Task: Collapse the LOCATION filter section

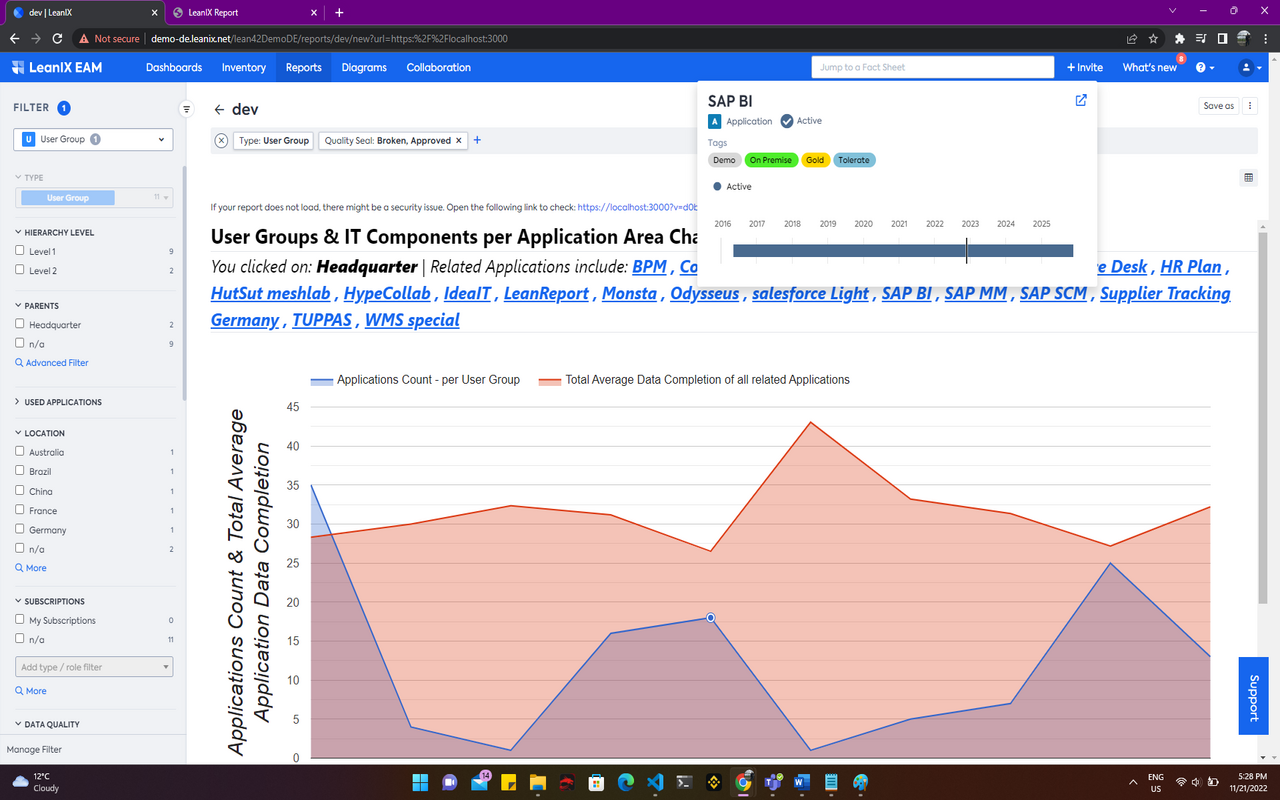Action: (40, 433)
